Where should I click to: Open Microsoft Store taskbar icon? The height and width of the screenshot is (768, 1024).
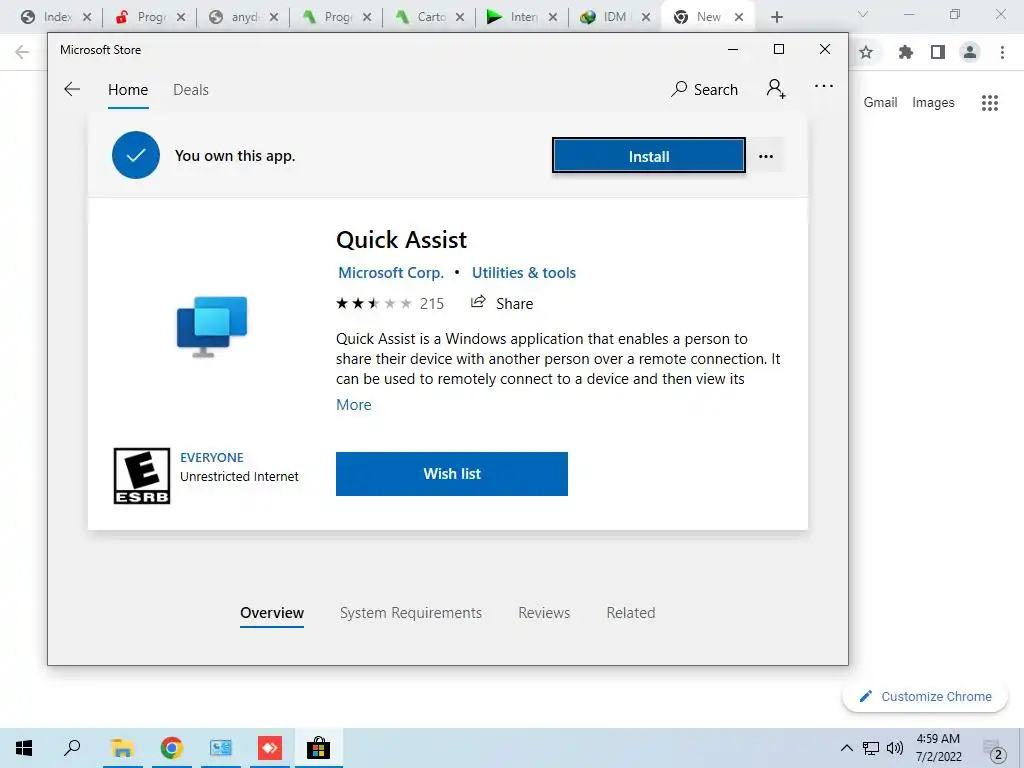coord(319,748)
